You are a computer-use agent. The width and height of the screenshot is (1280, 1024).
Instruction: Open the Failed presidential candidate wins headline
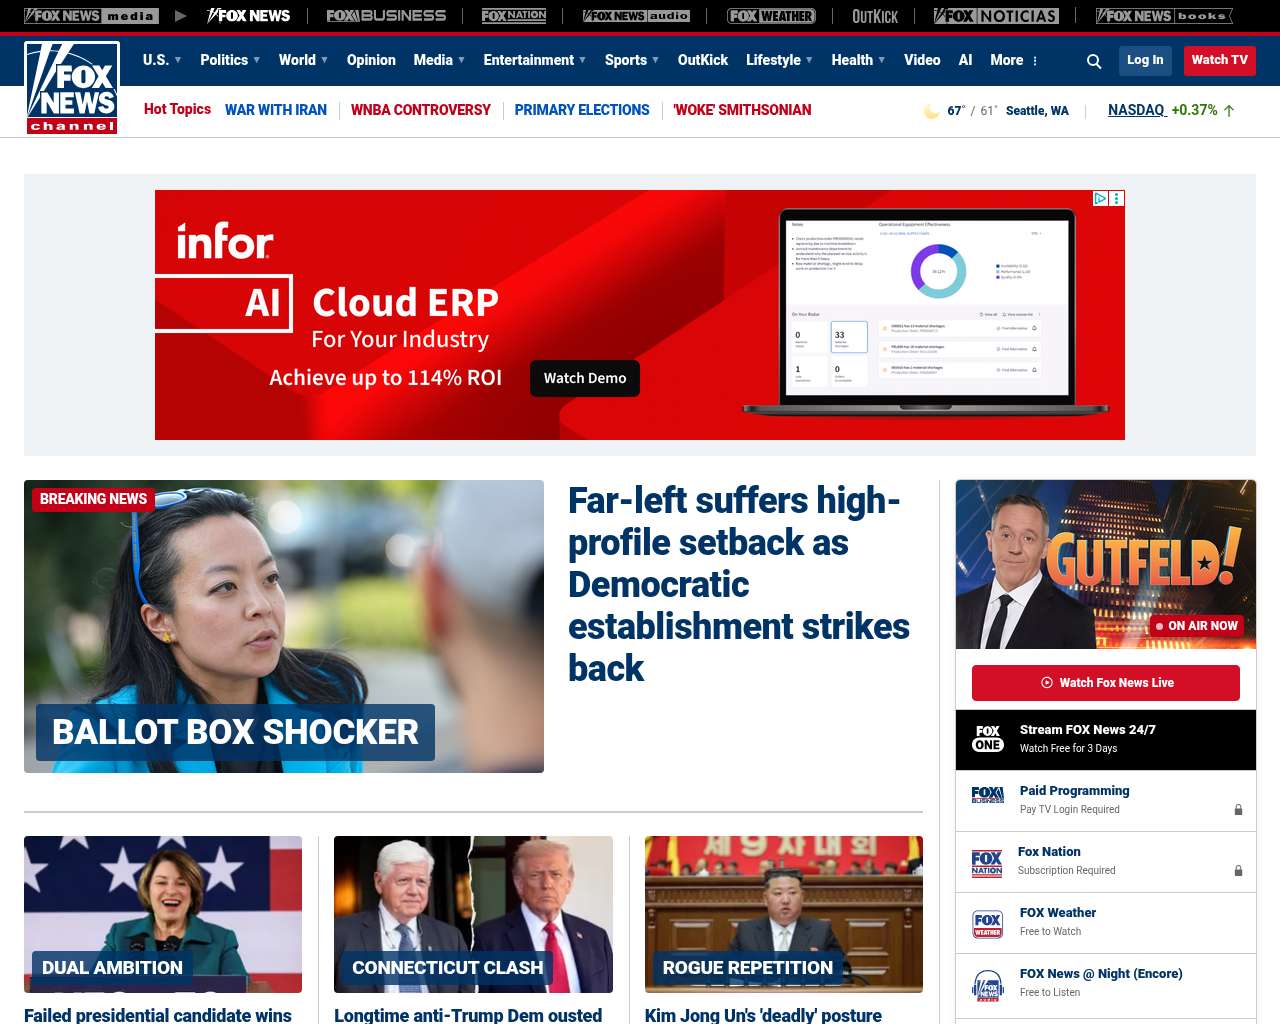[158, 1015]
